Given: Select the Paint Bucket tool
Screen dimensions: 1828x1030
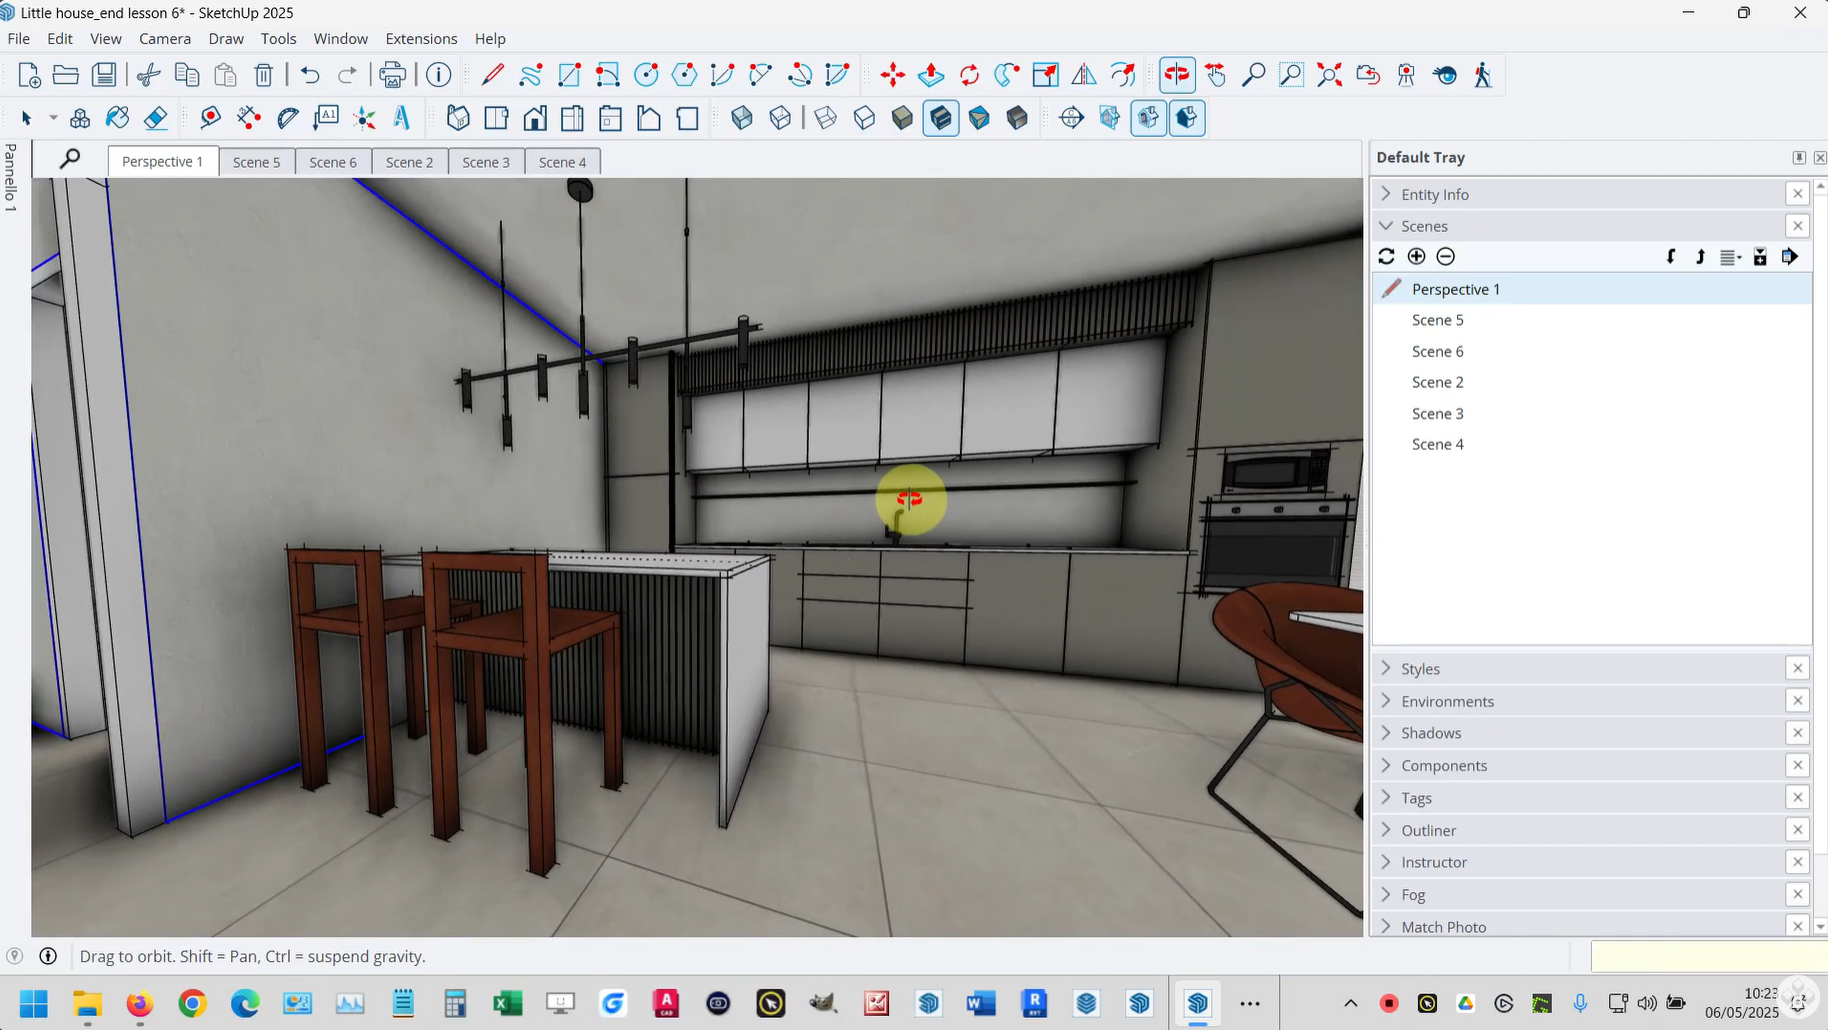Looking at the screenshot, I should click(117, 118).
